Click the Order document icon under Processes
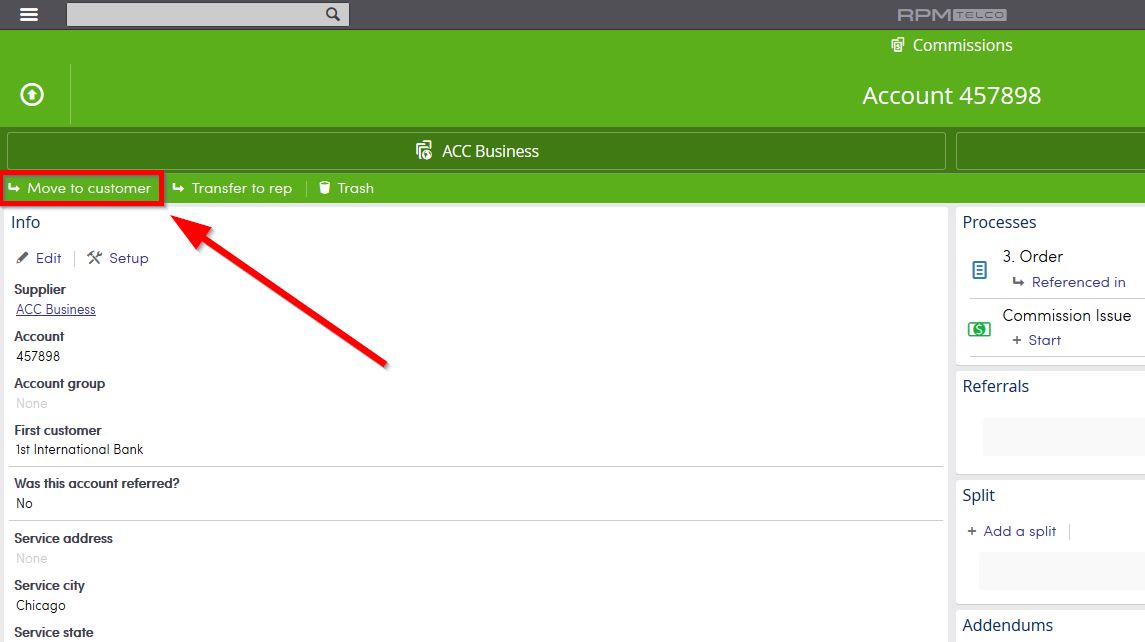Screen dimensions: 1145x642 978,268
